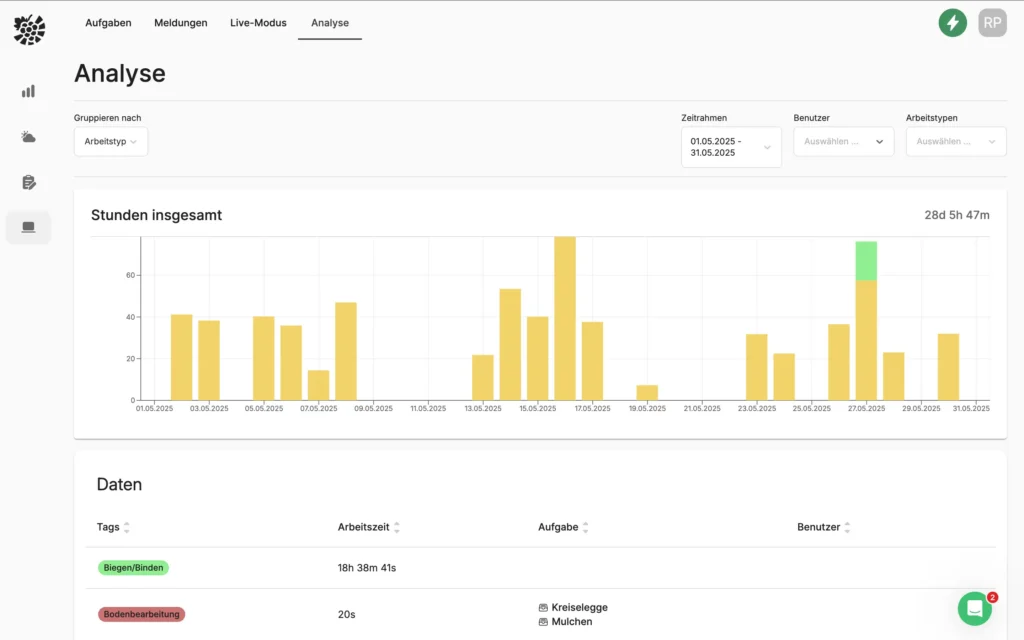
Task: Open the weather icon in the sidebar
Action: tap(27, 136)
